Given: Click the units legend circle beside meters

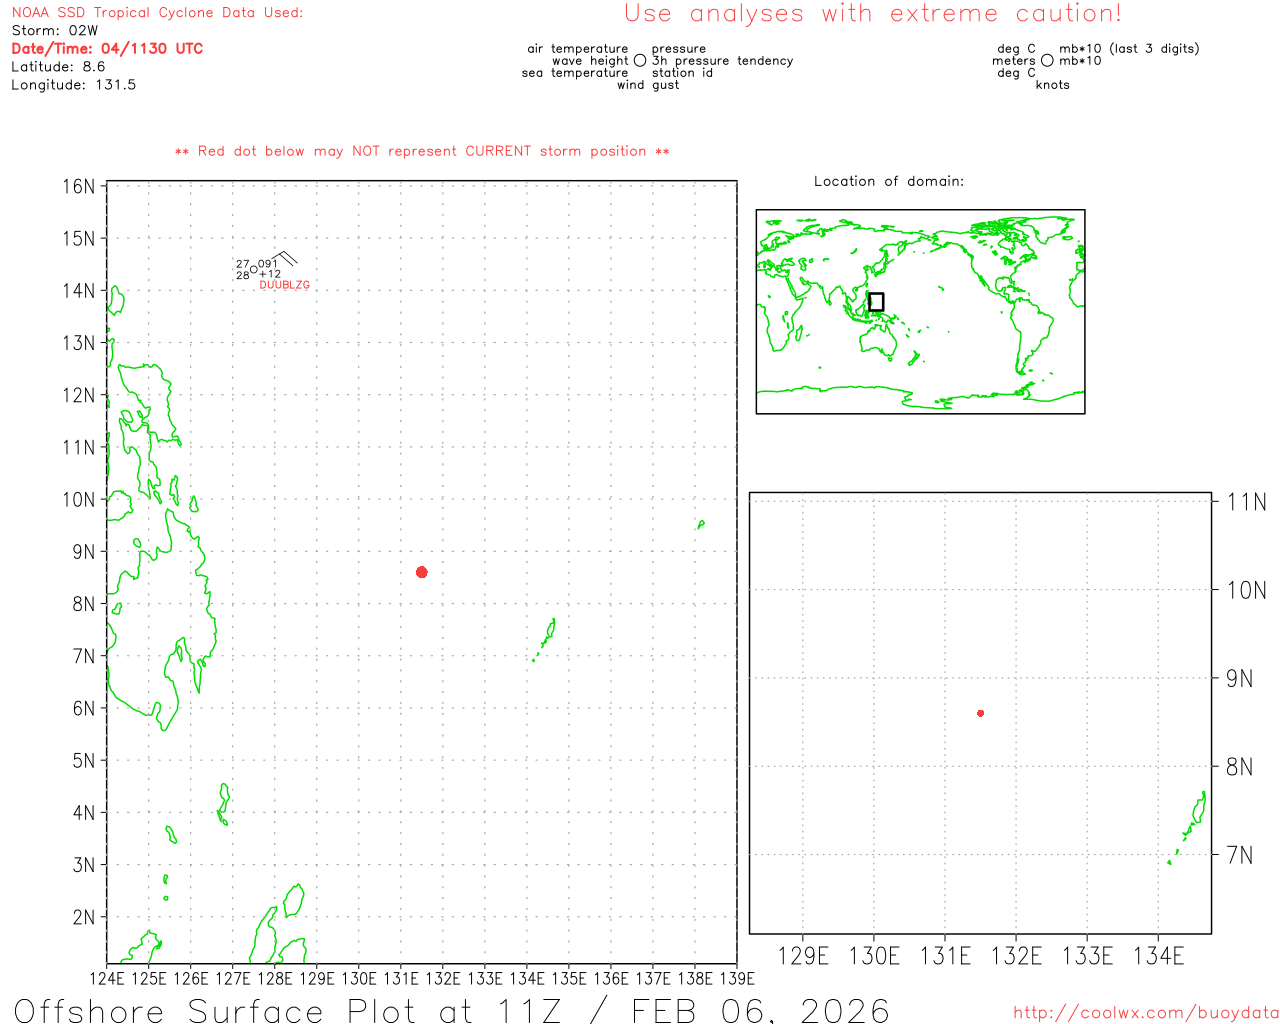Looking at the screenshot, I should pos(1047,61).
